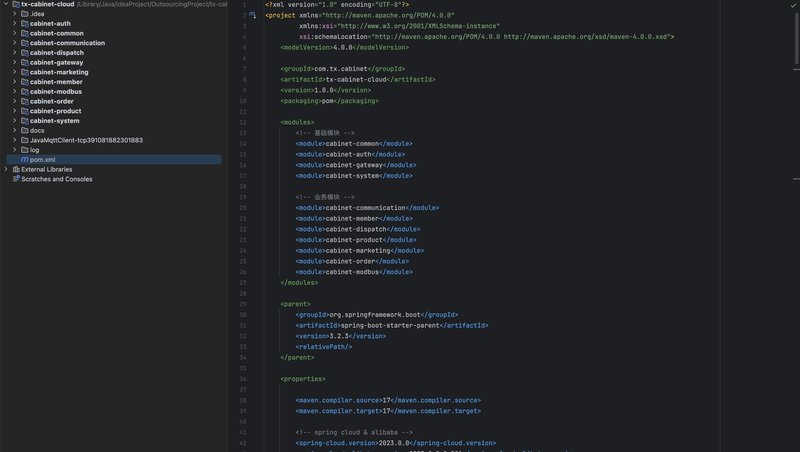The image size is (800, 452).
Task: Click the JavaMqttClient folder icon
Action: pyautogui.click(x=24, y=140)
